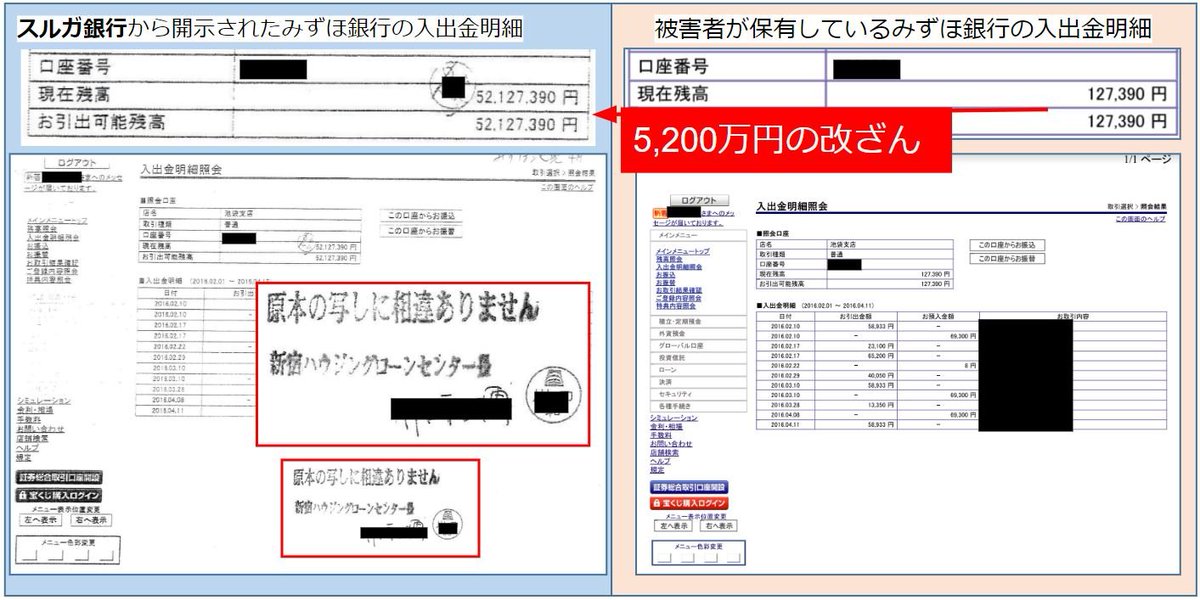Open 特典内容照会 in right window sidebar
Viewport: 1200px width, 600px height.
676,305
